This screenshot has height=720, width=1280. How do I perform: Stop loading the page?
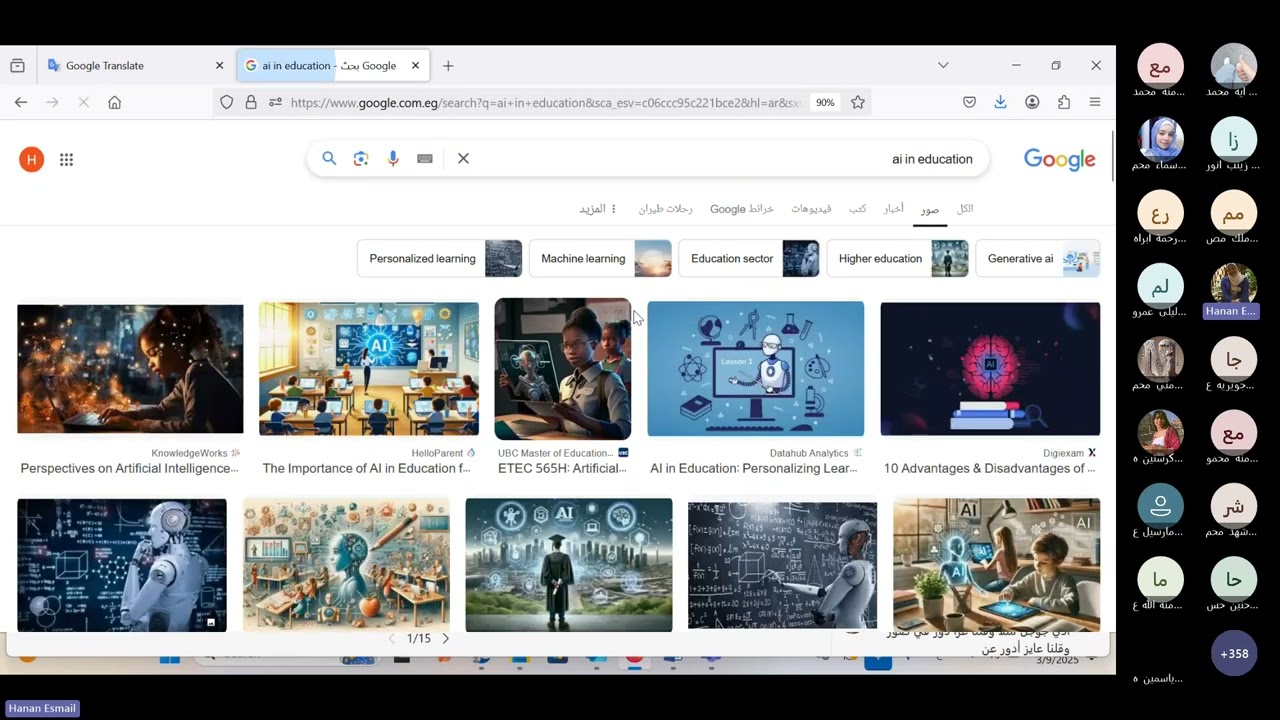[84, 102]
